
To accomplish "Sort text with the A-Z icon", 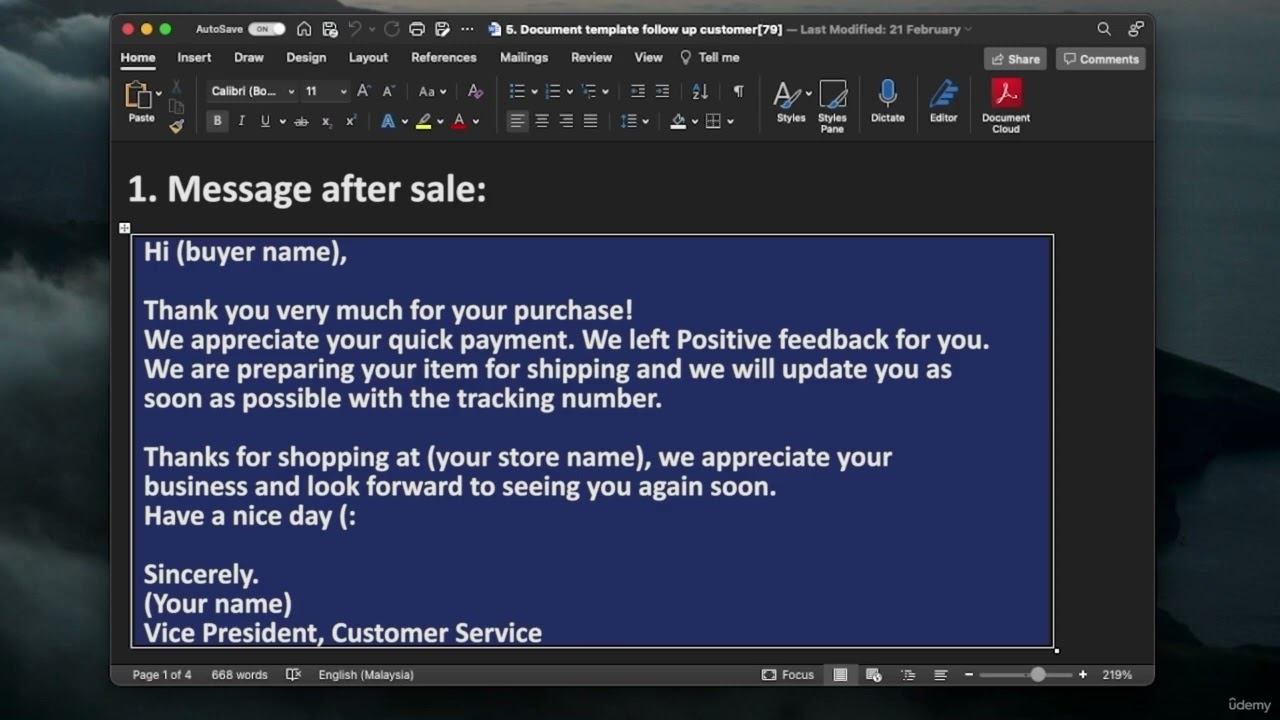I will point(700,91).
